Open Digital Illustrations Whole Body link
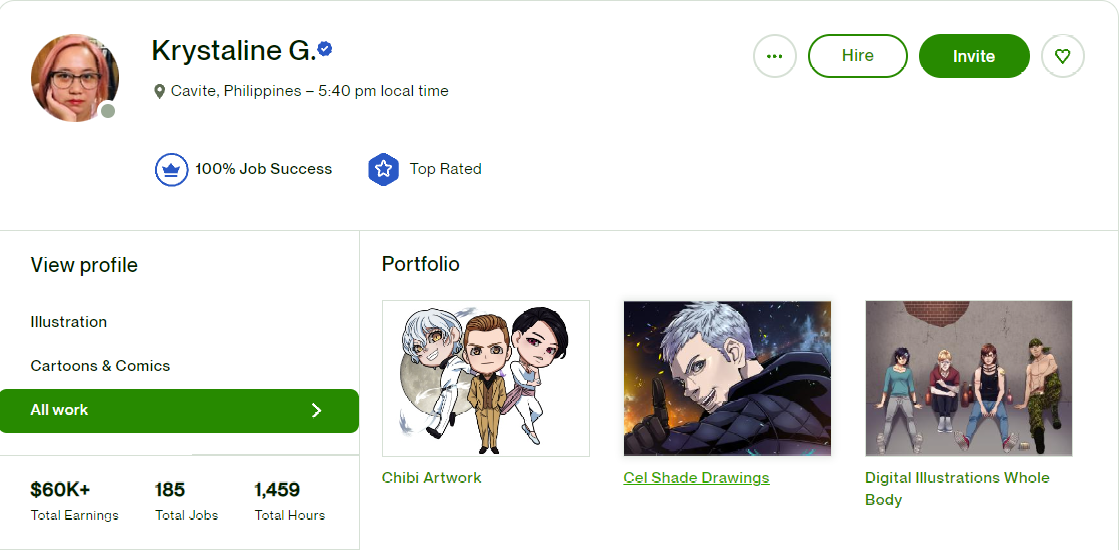 (x=957, y=489)
